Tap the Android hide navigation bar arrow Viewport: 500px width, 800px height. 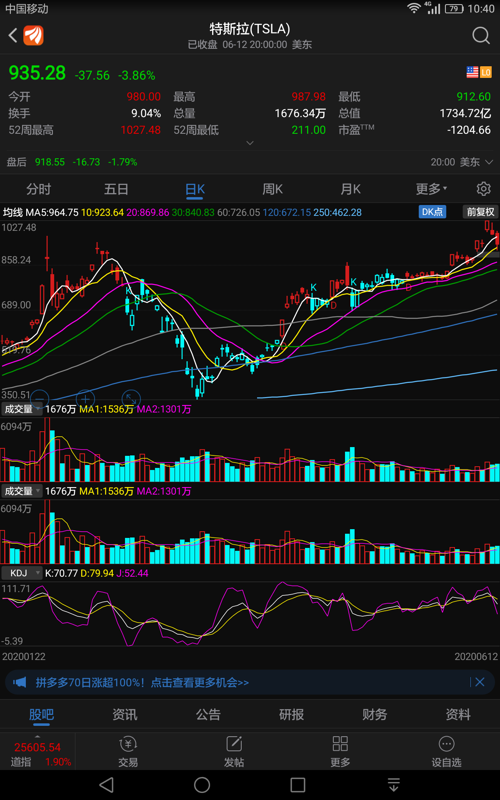pos(393,785)
